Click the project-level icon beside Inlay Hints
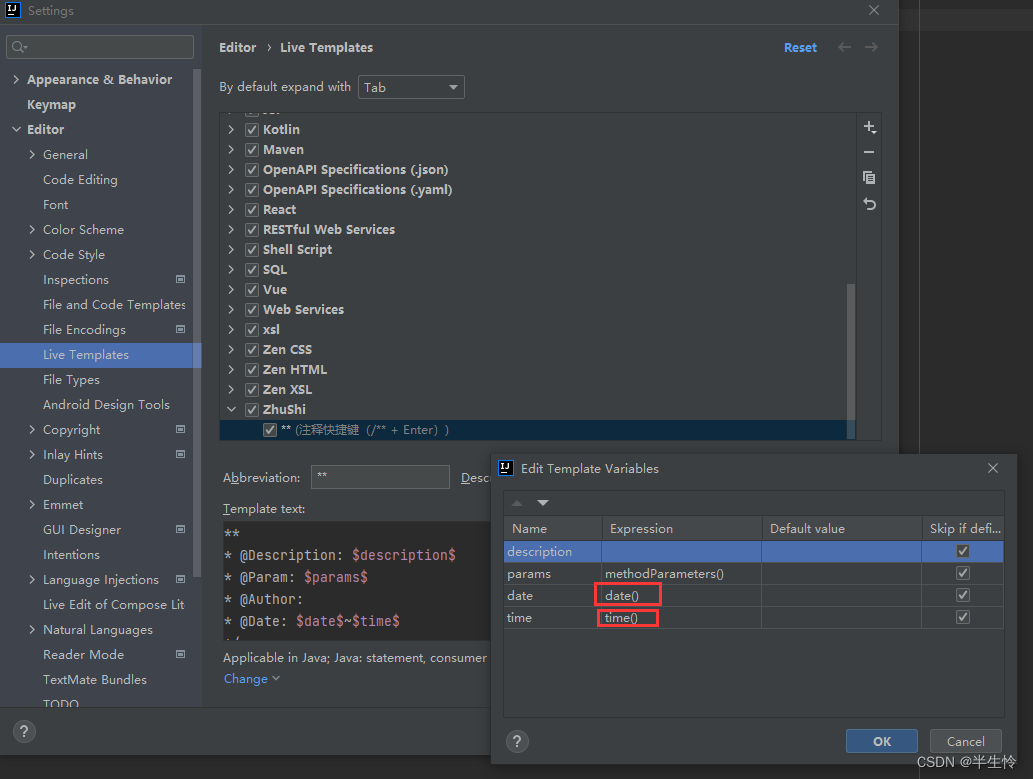 coord(181,455)
